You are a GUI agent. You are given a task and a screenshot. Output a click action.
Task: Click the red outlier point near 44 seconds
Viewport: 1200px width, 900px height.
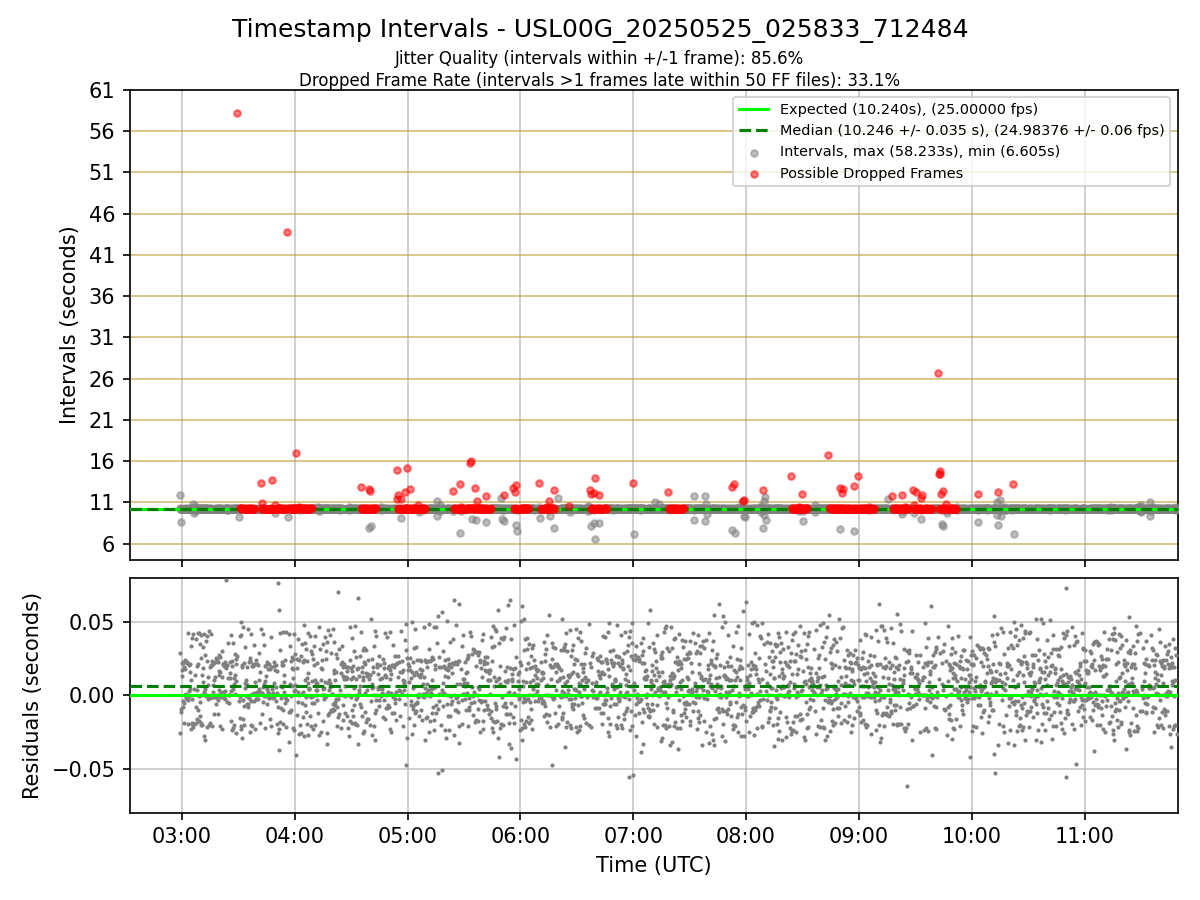pyautogui.click(x=287, y=232)
